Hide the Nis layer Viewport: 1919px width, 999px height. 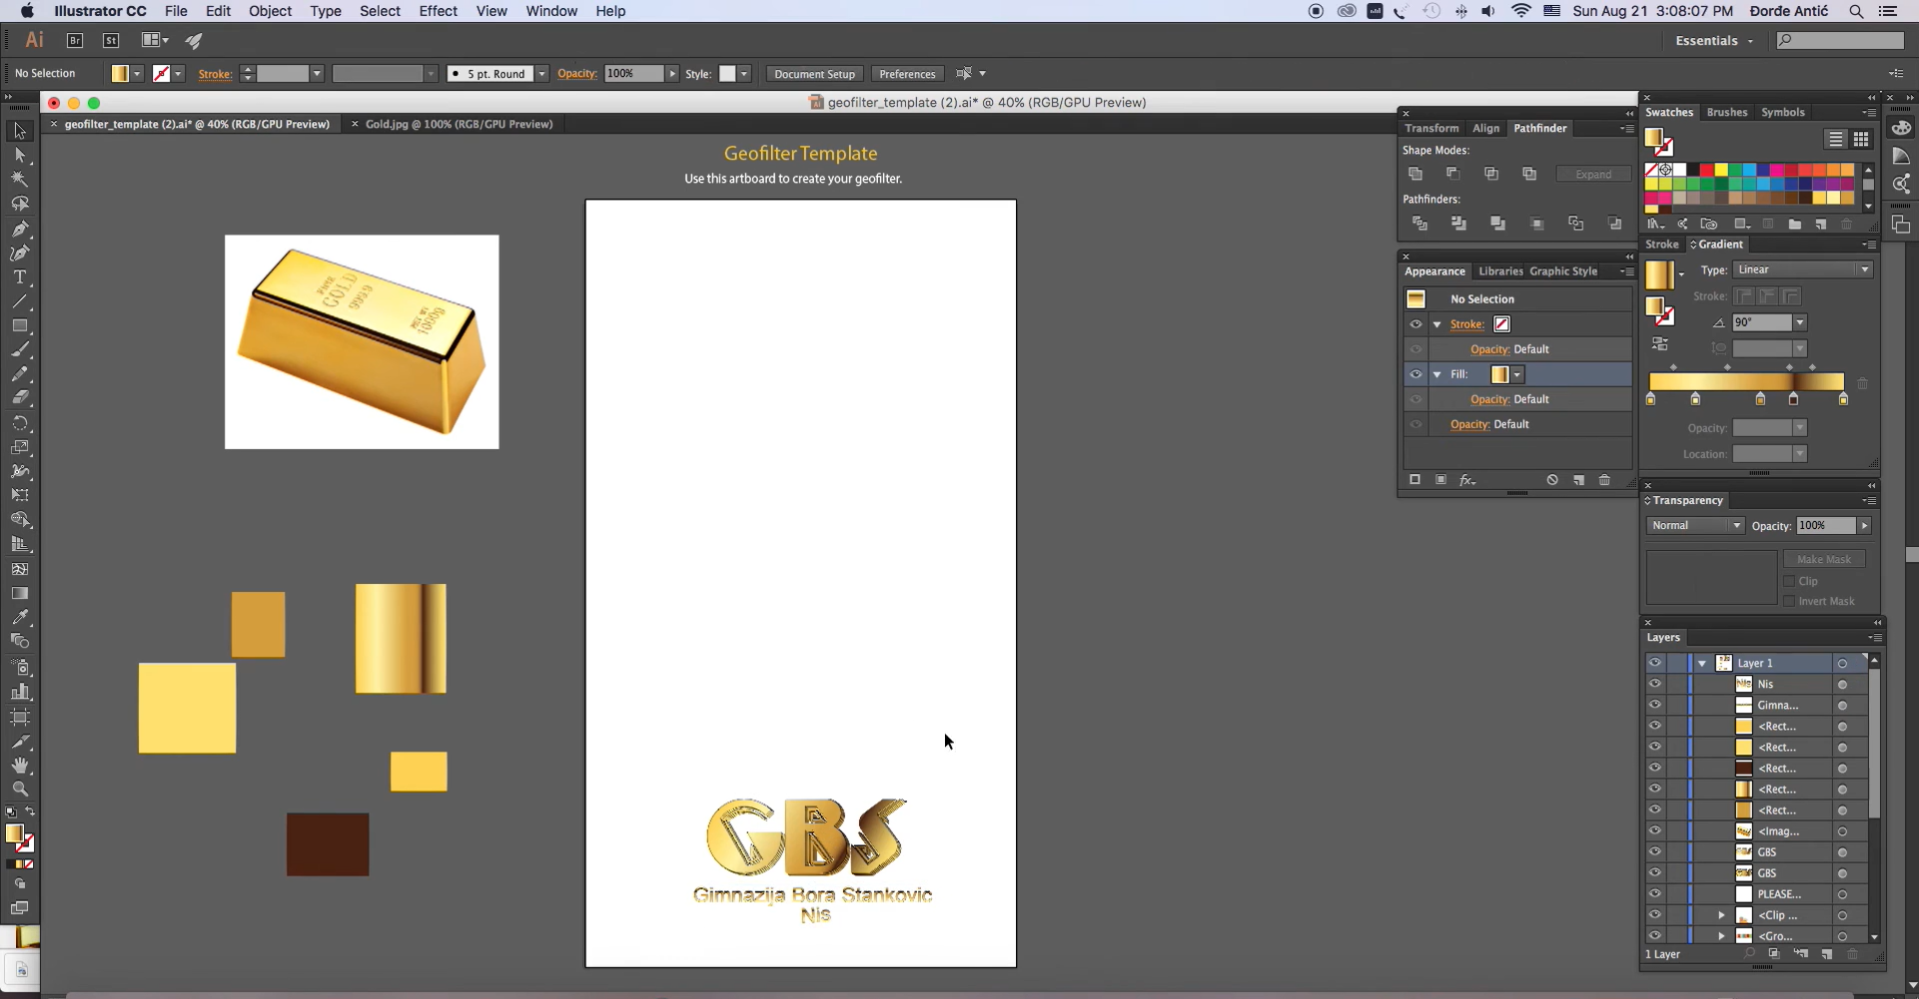pos(1655,684)
